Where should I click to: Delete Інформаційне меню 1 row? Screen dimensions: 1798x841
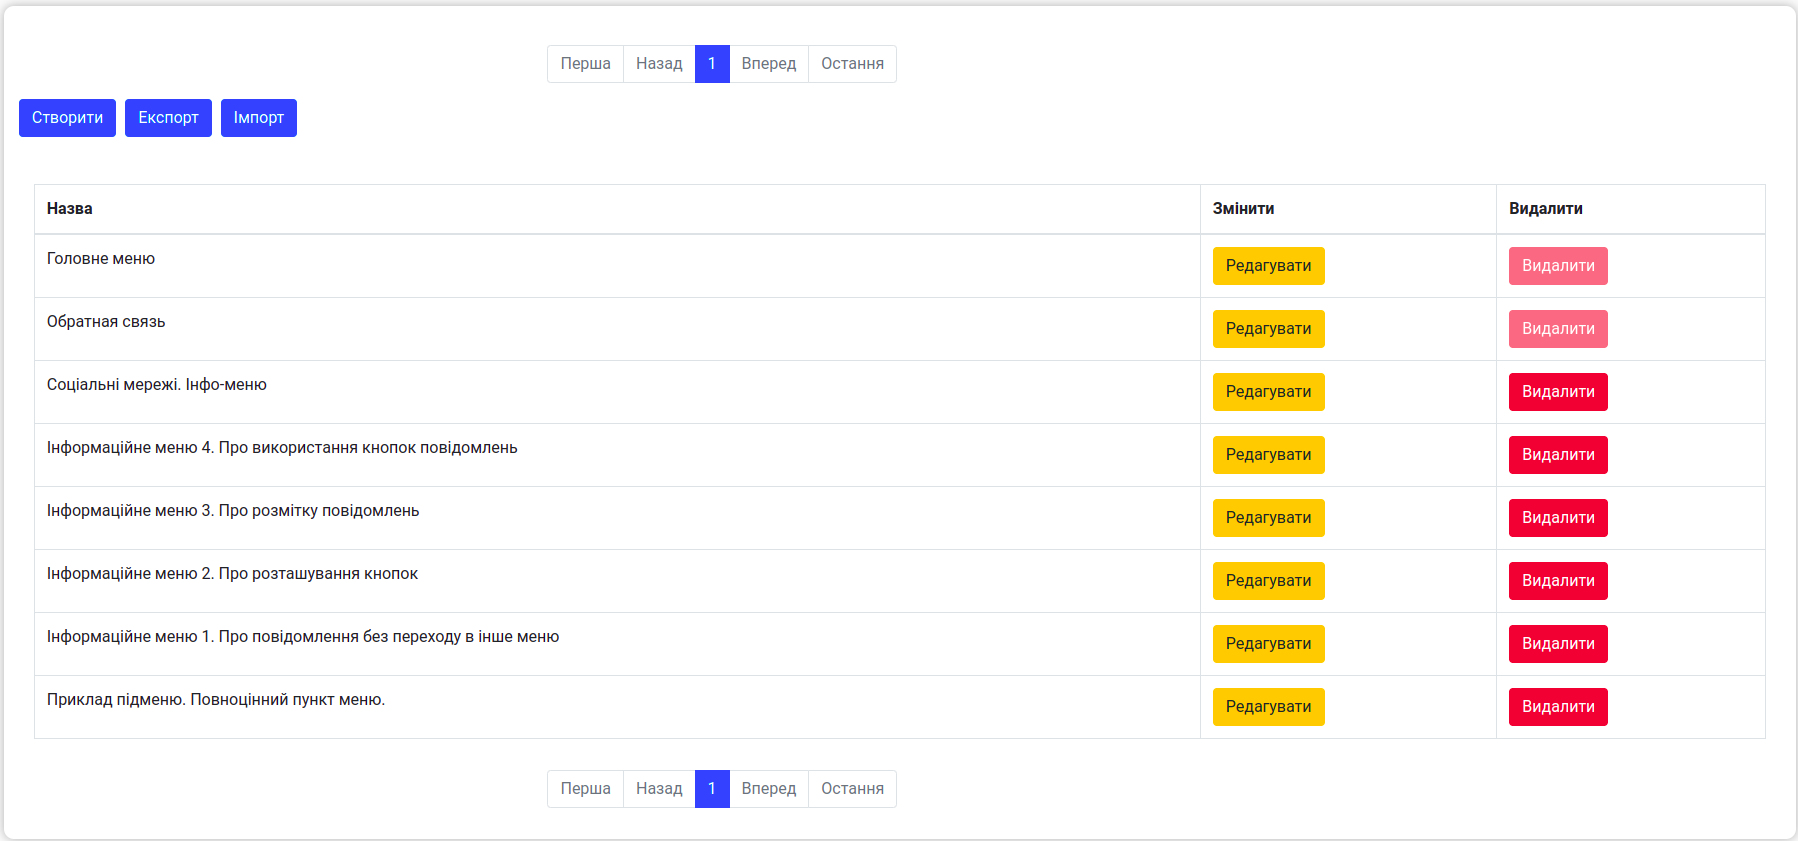pyautogui.click(x=1557, y=644)
